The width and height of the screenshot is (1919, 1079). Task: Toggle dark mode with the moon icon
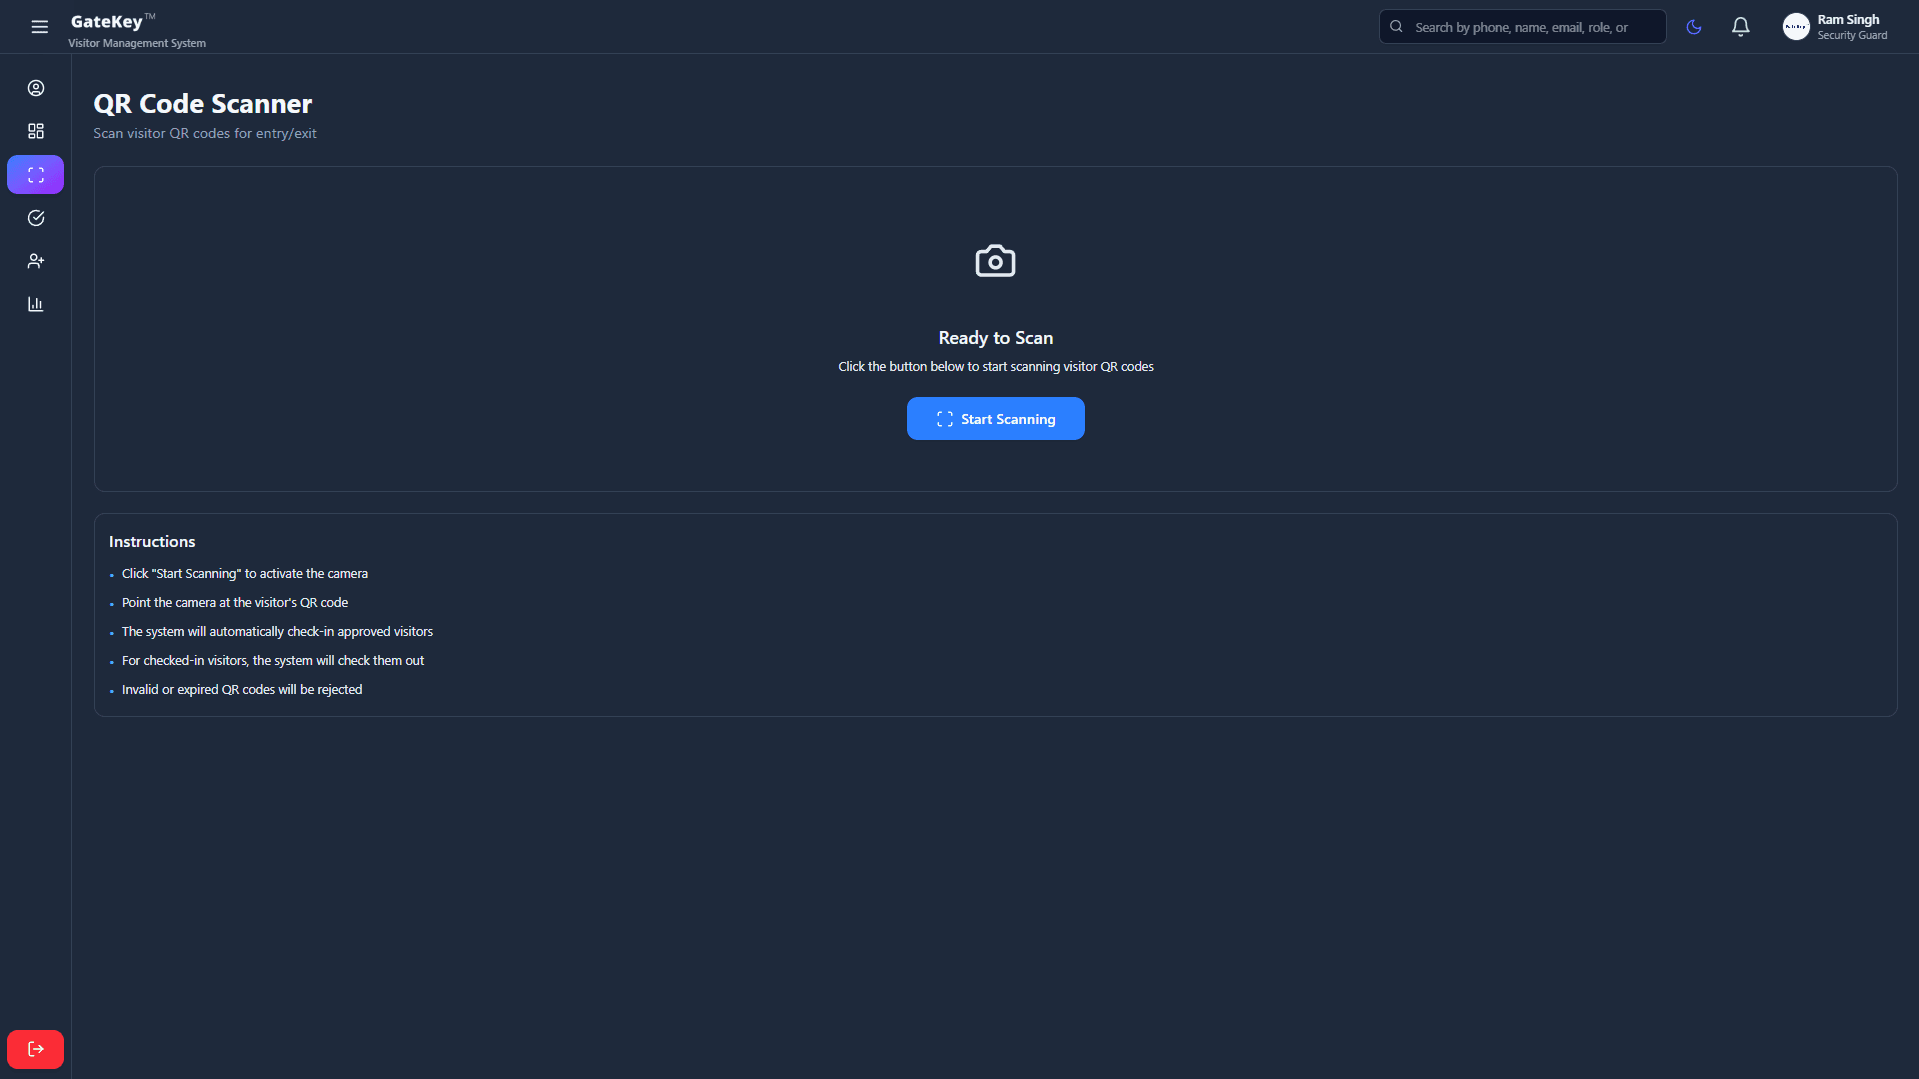tap(1693, 27)
